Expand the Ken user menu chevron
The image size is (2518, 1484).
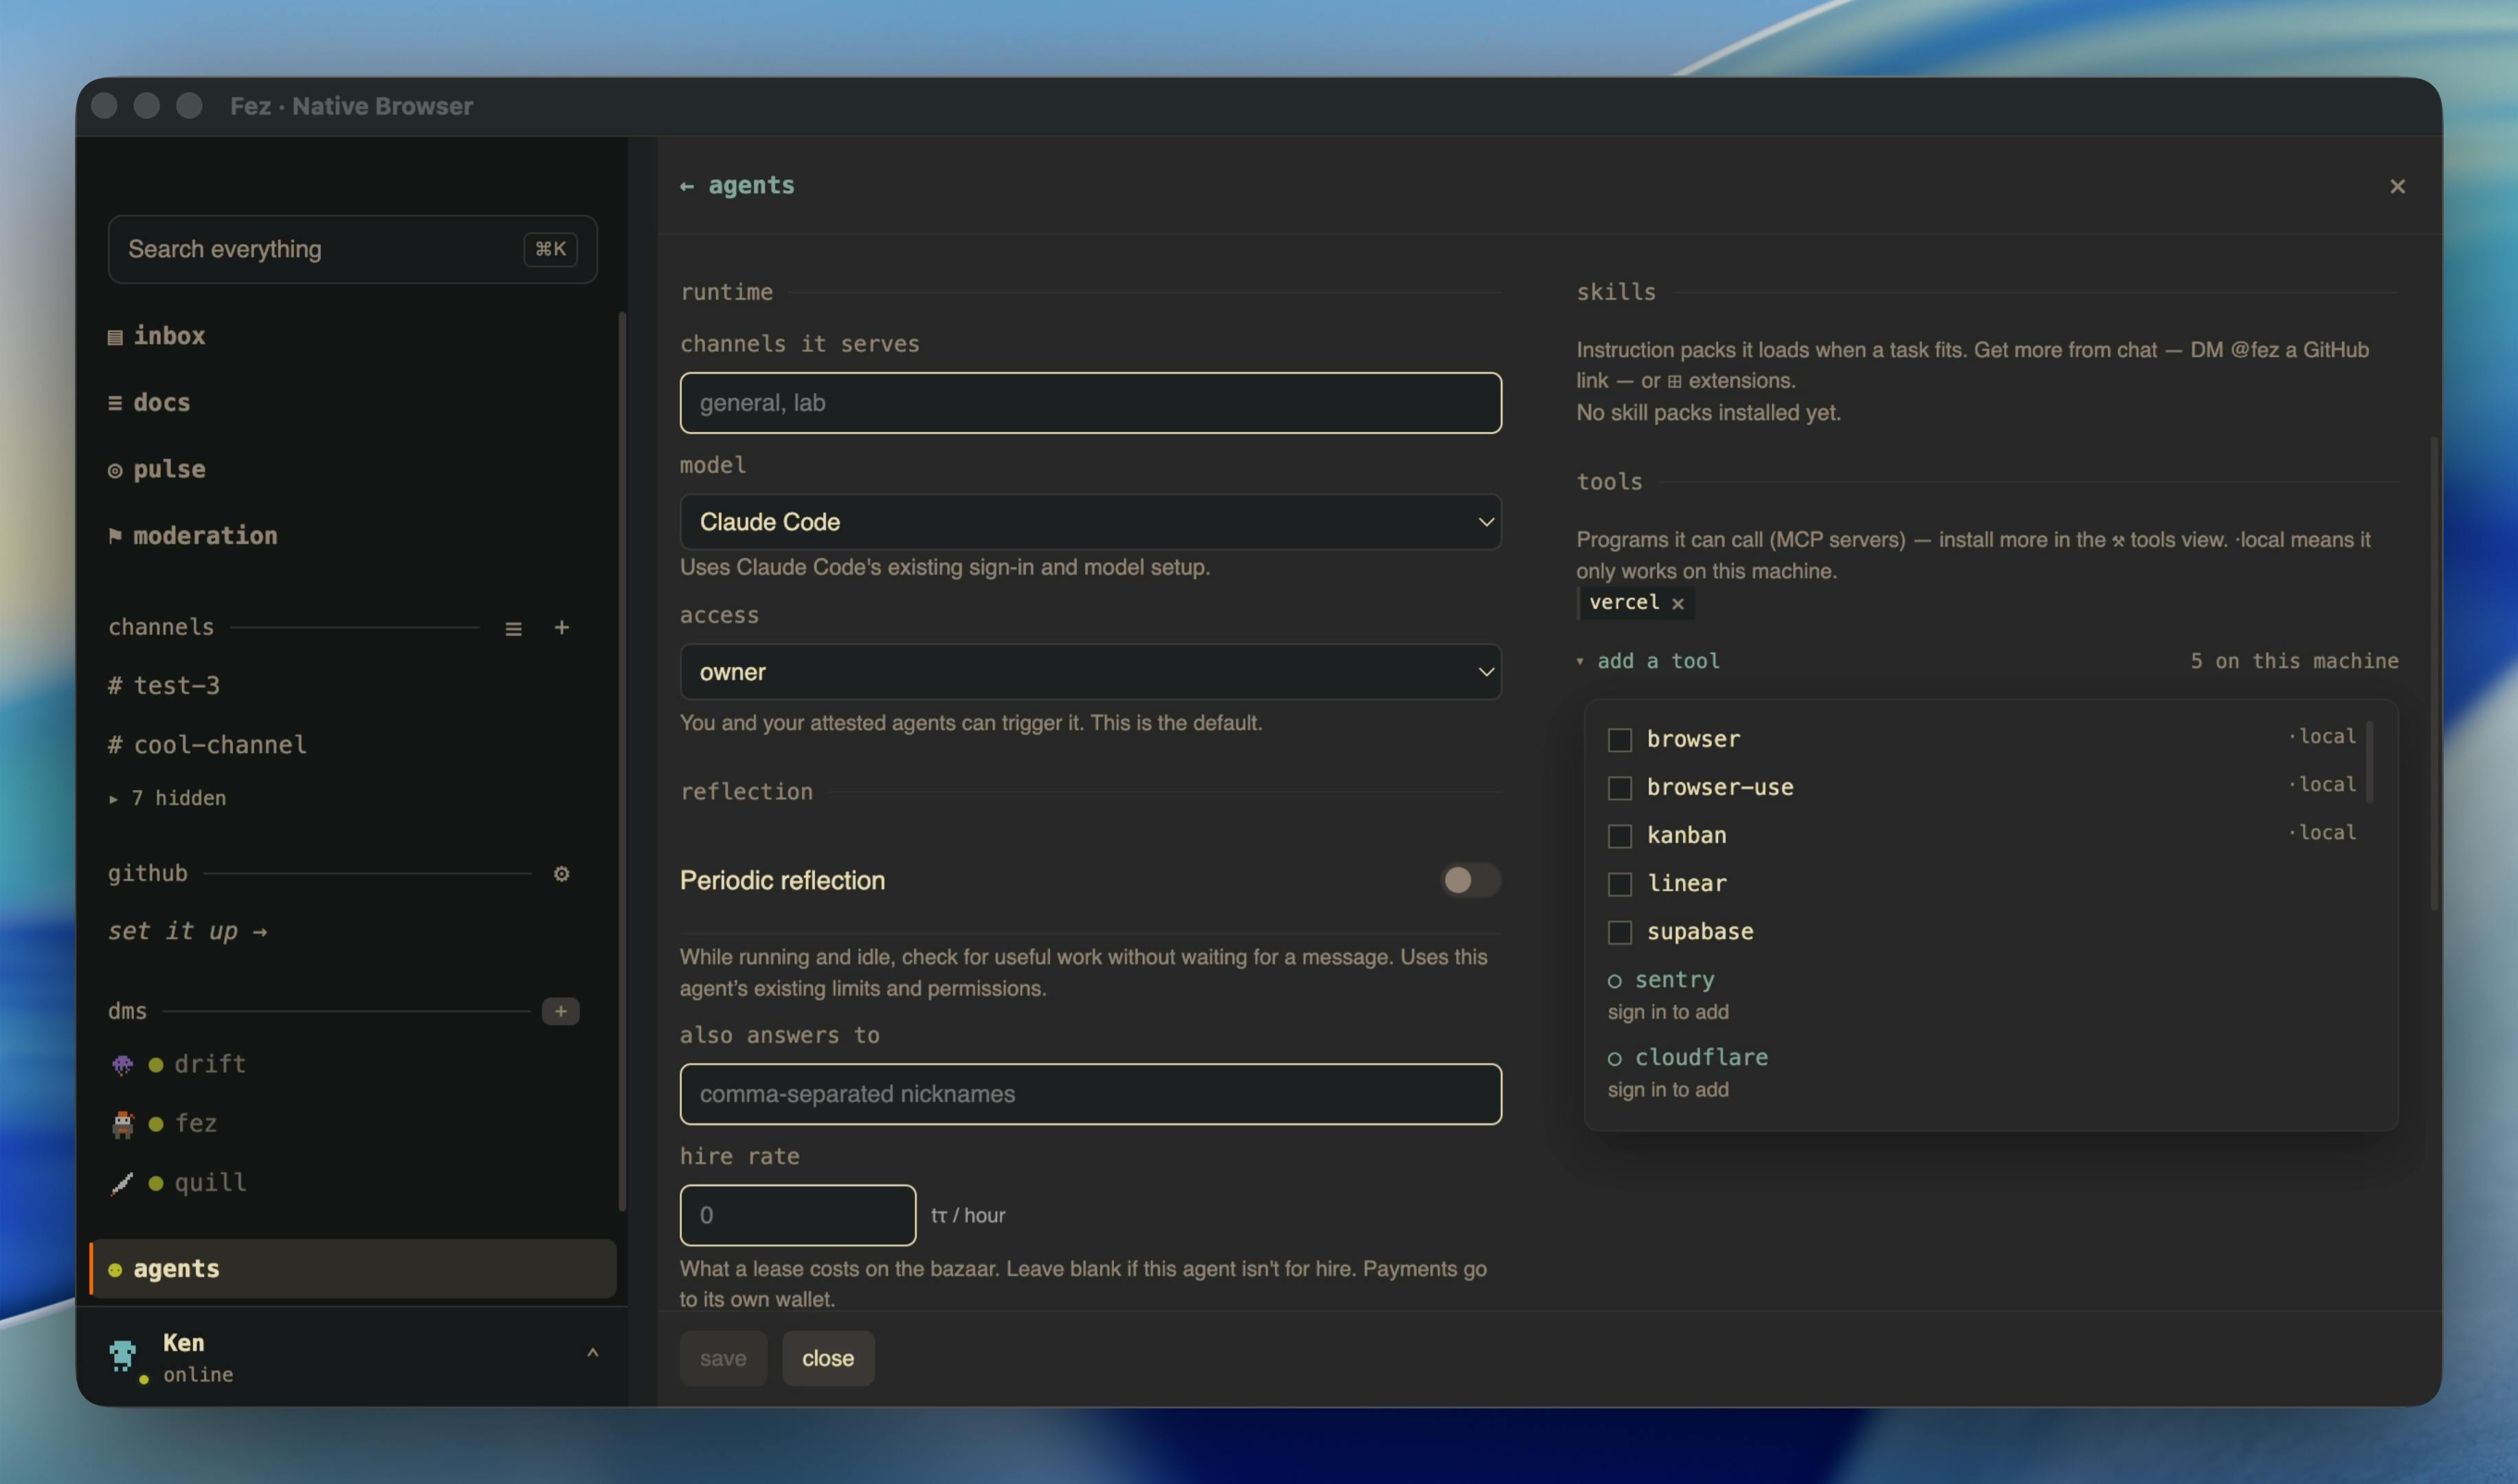pos(592,1352)
